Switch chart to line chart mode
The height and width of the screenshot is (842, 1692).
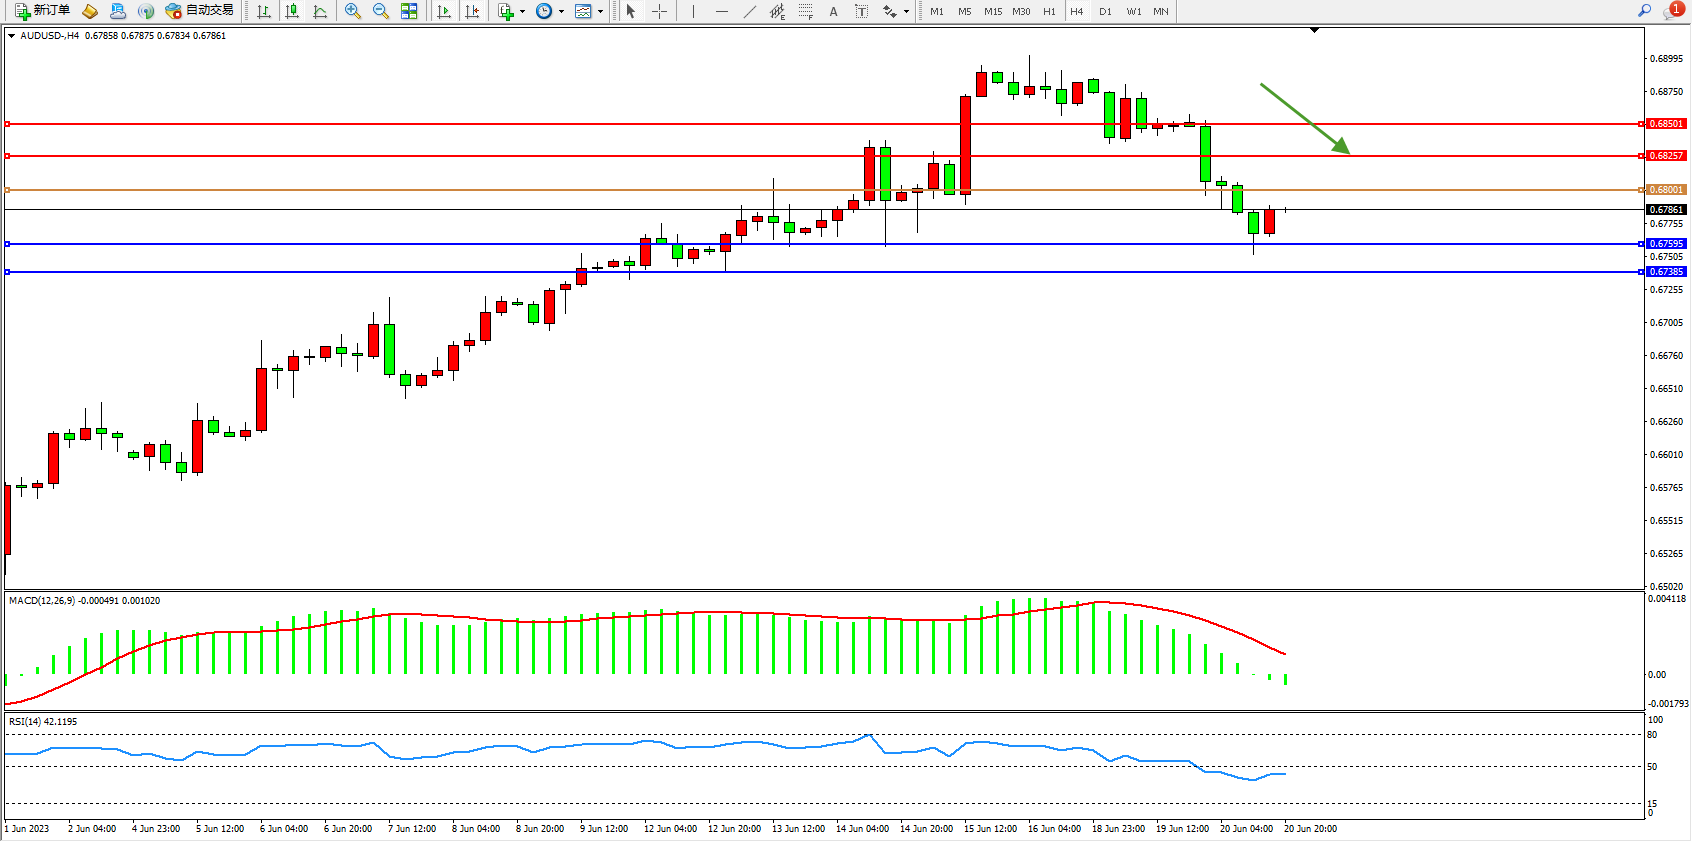[320, 11]
